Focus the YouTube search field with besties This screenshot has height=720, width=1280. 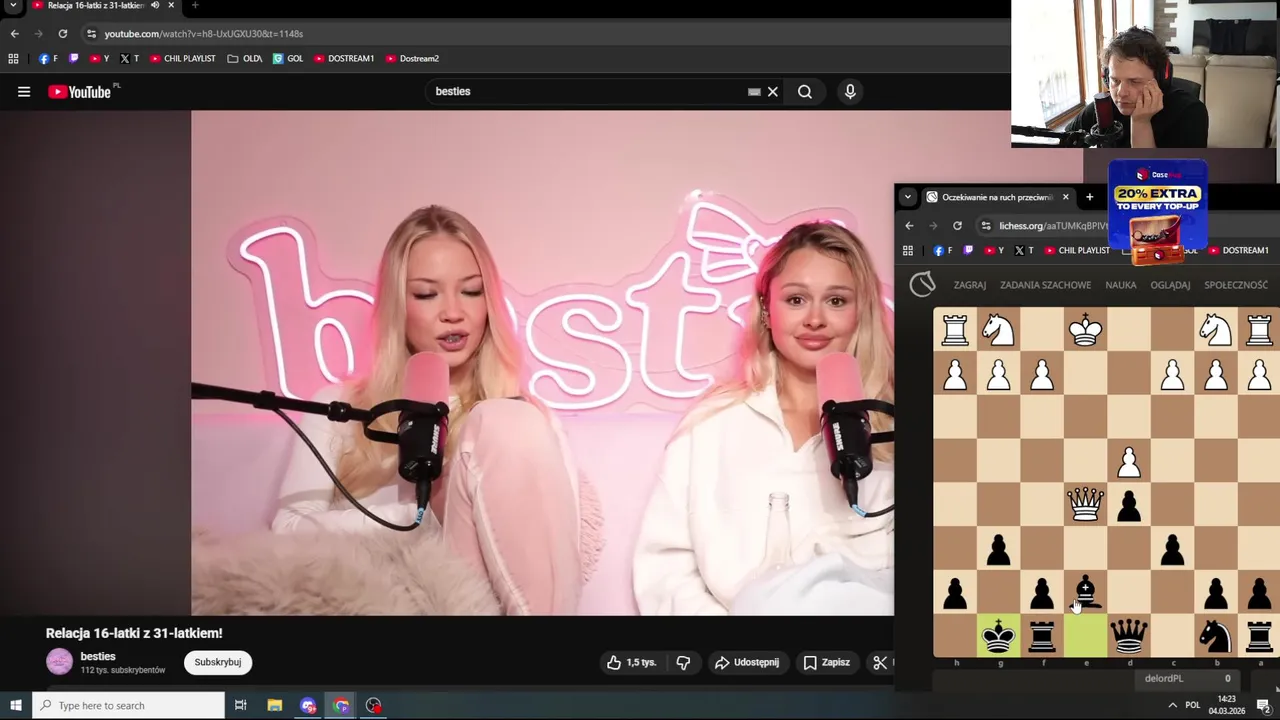click(590, 92)
